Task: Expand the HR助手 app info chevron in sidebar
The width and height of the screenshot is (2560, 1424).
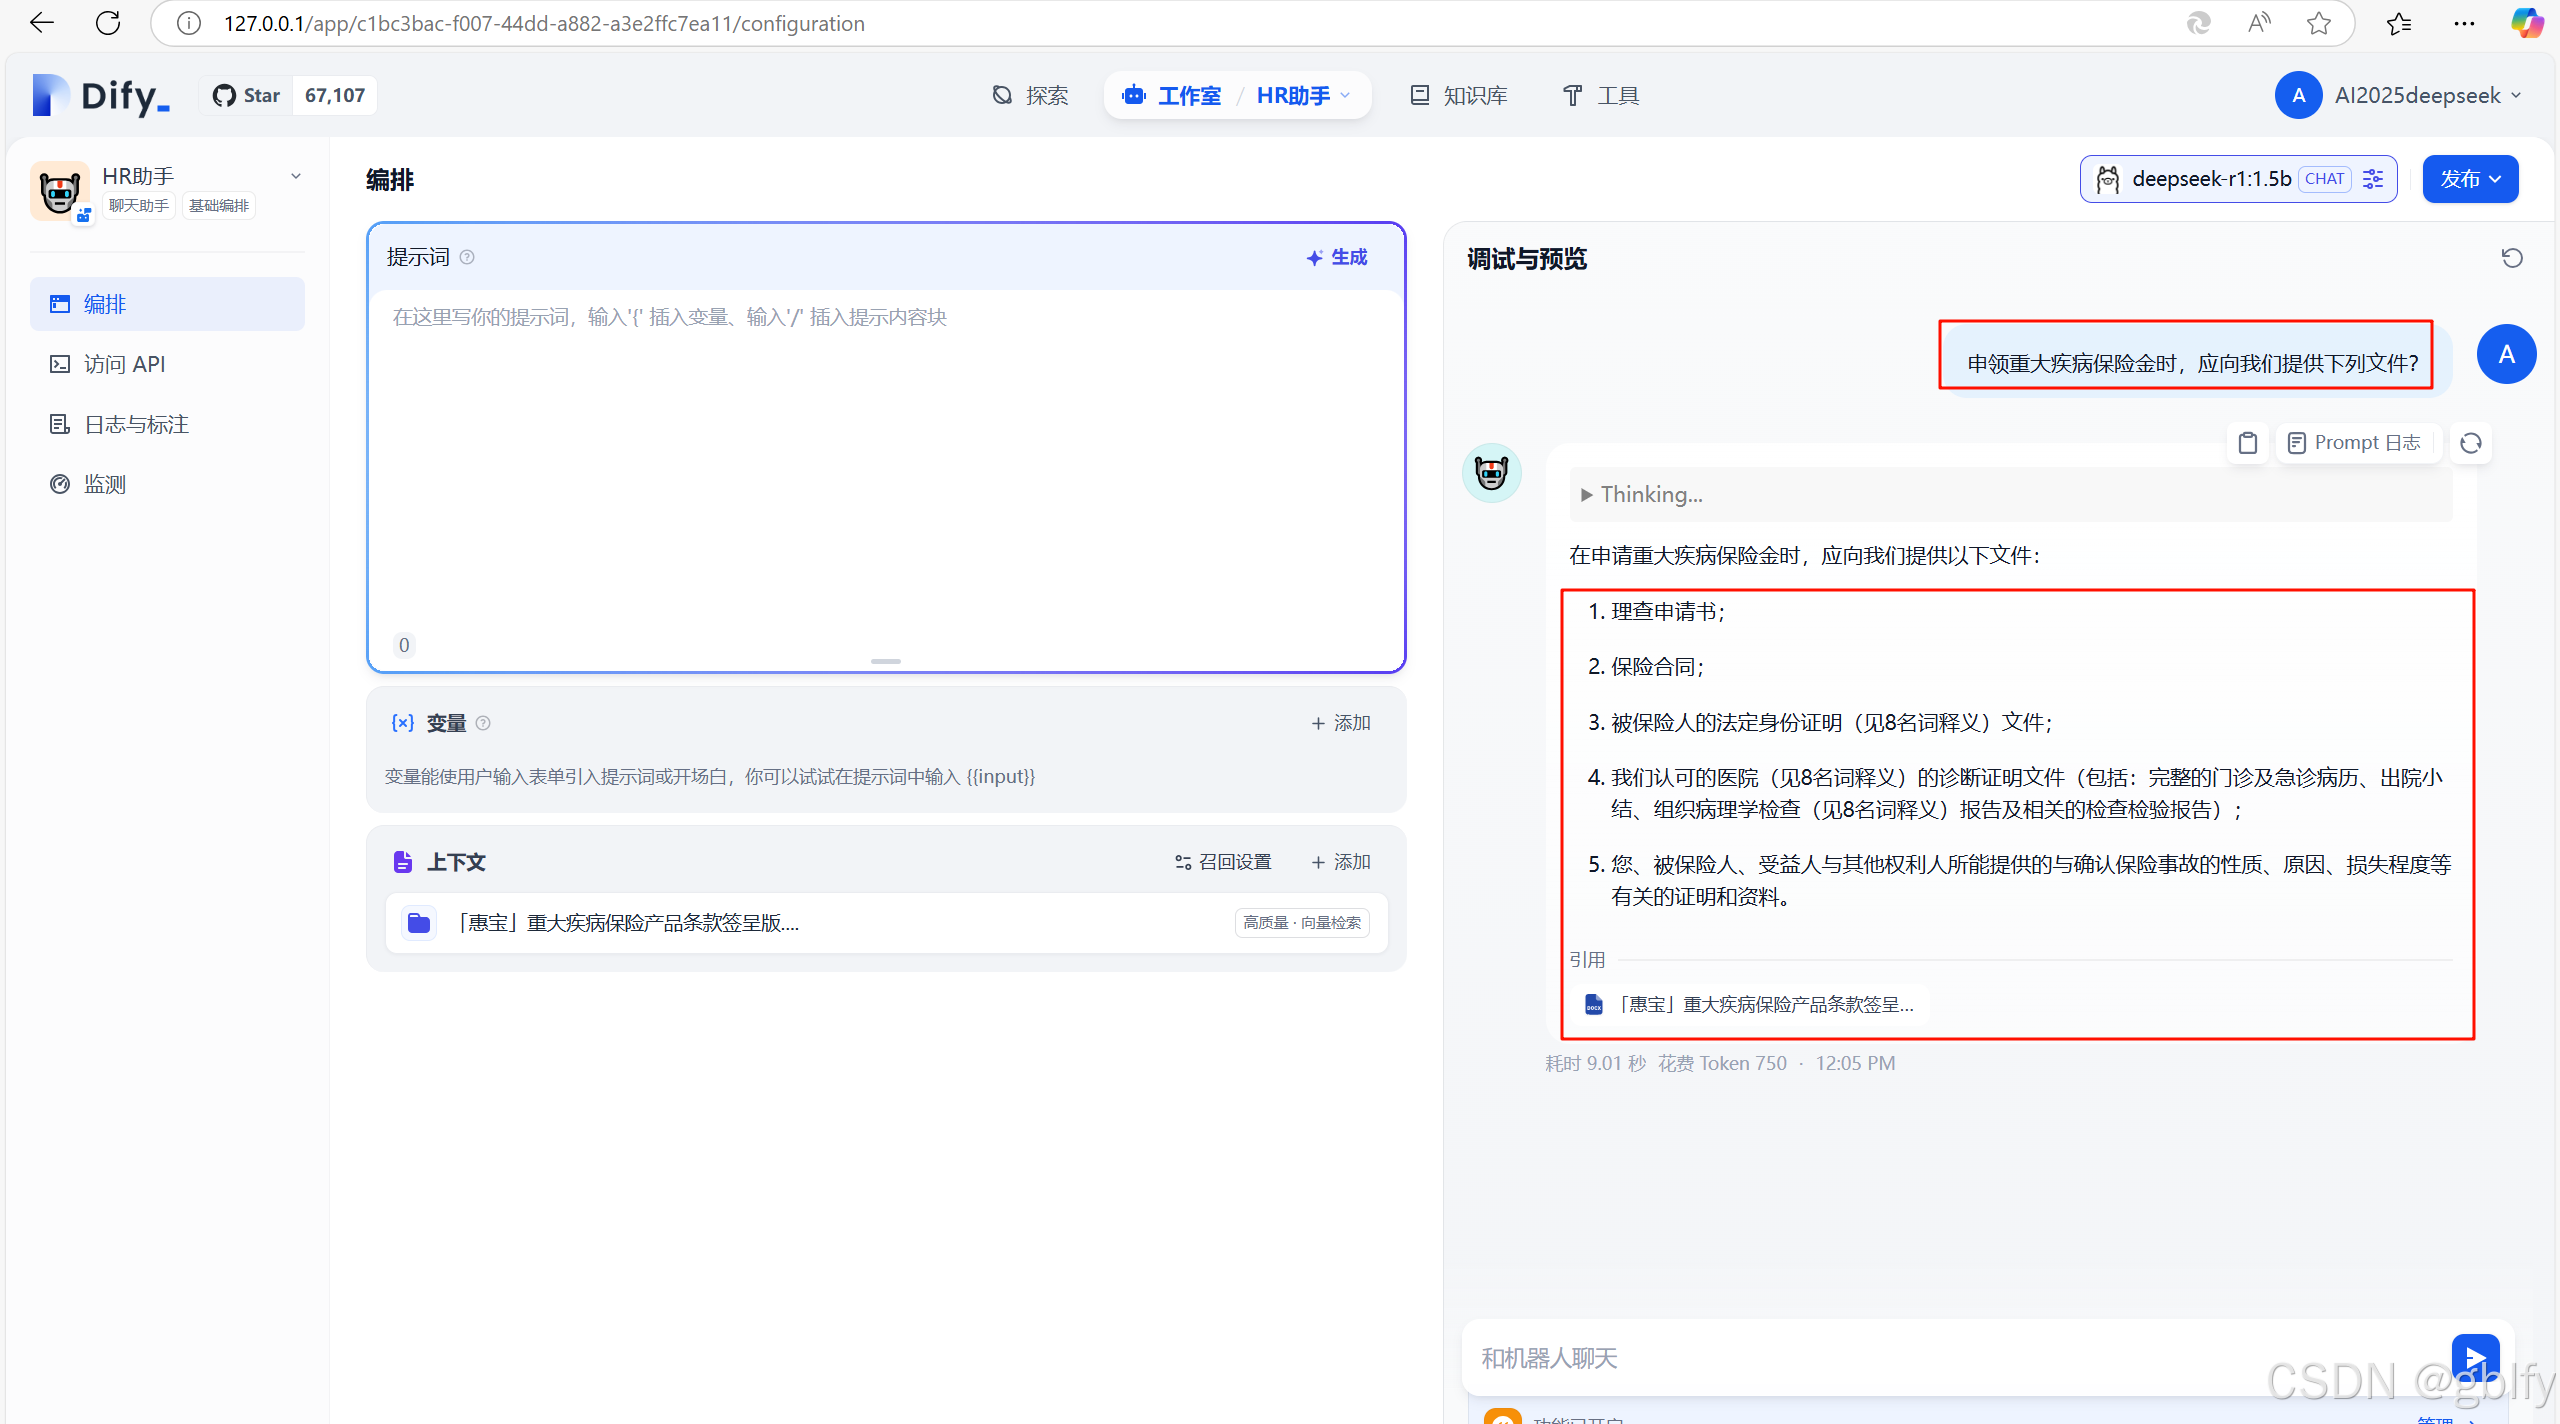Action: [296, 176]
